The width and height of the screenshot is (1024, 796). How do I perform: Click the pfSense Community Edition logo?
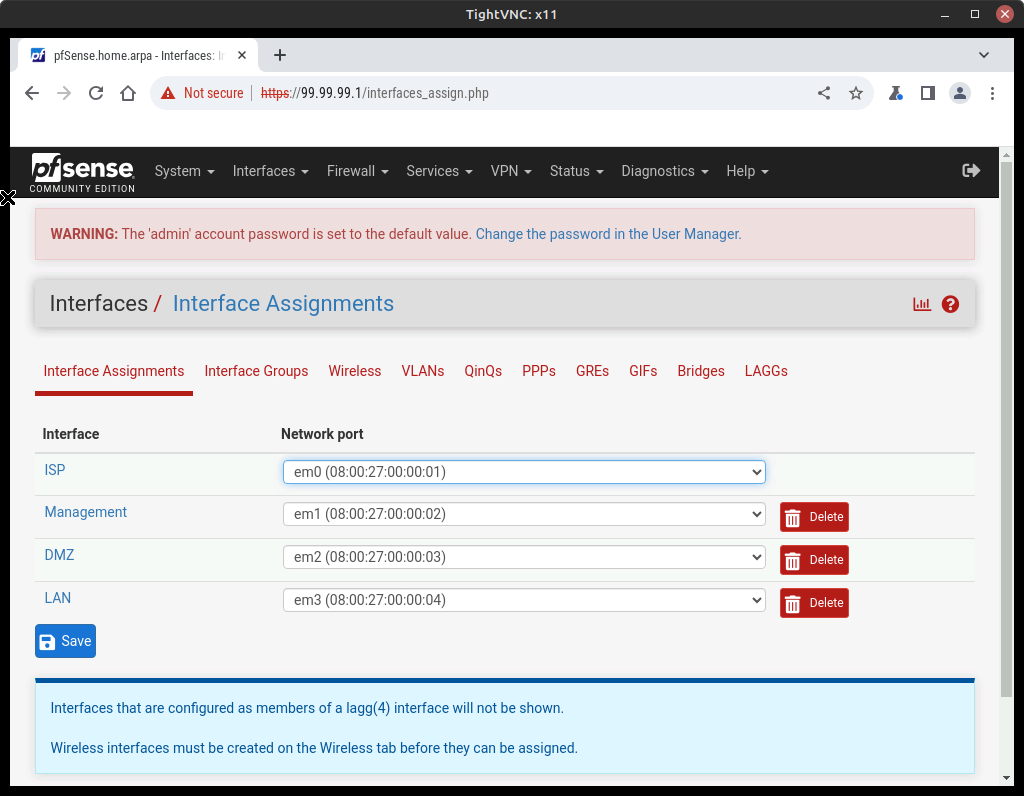82,172
